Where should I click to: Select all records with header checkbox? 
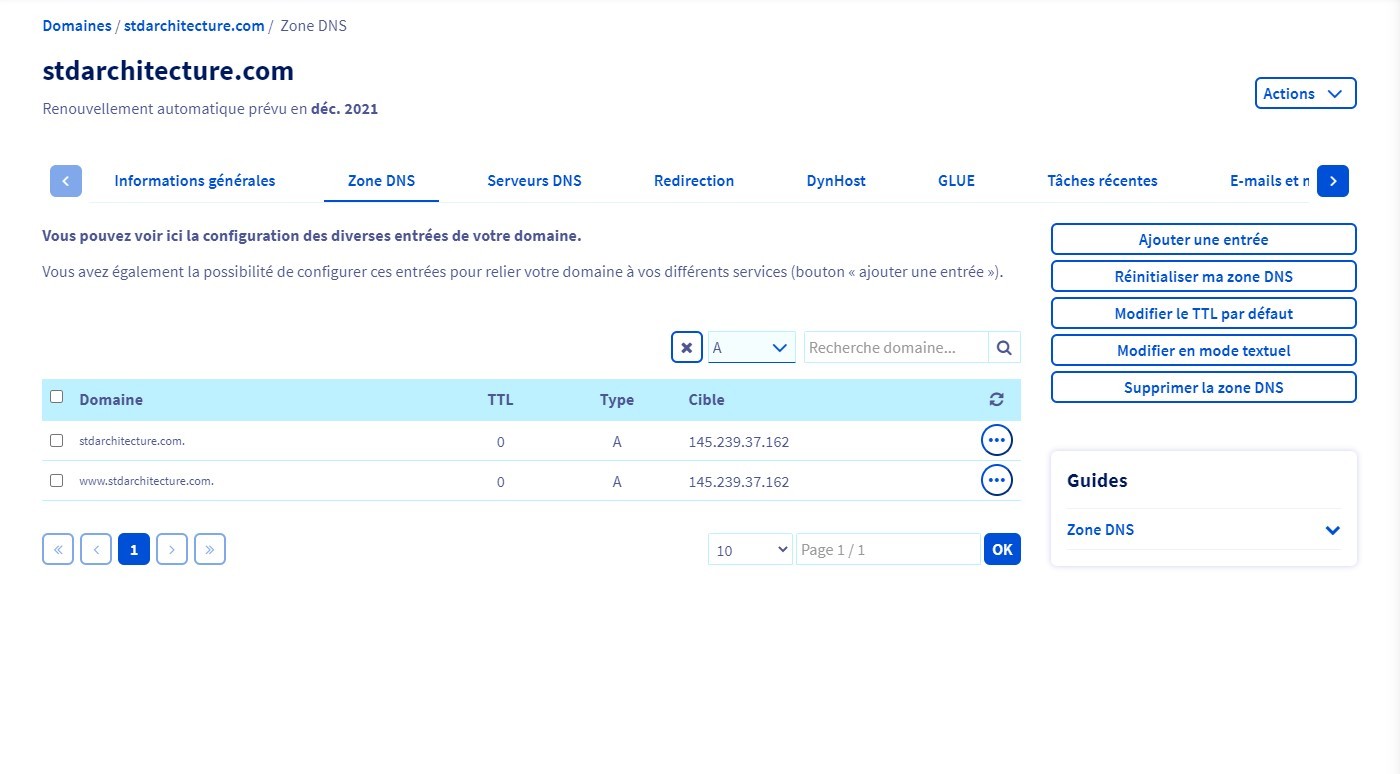[57, 397]
